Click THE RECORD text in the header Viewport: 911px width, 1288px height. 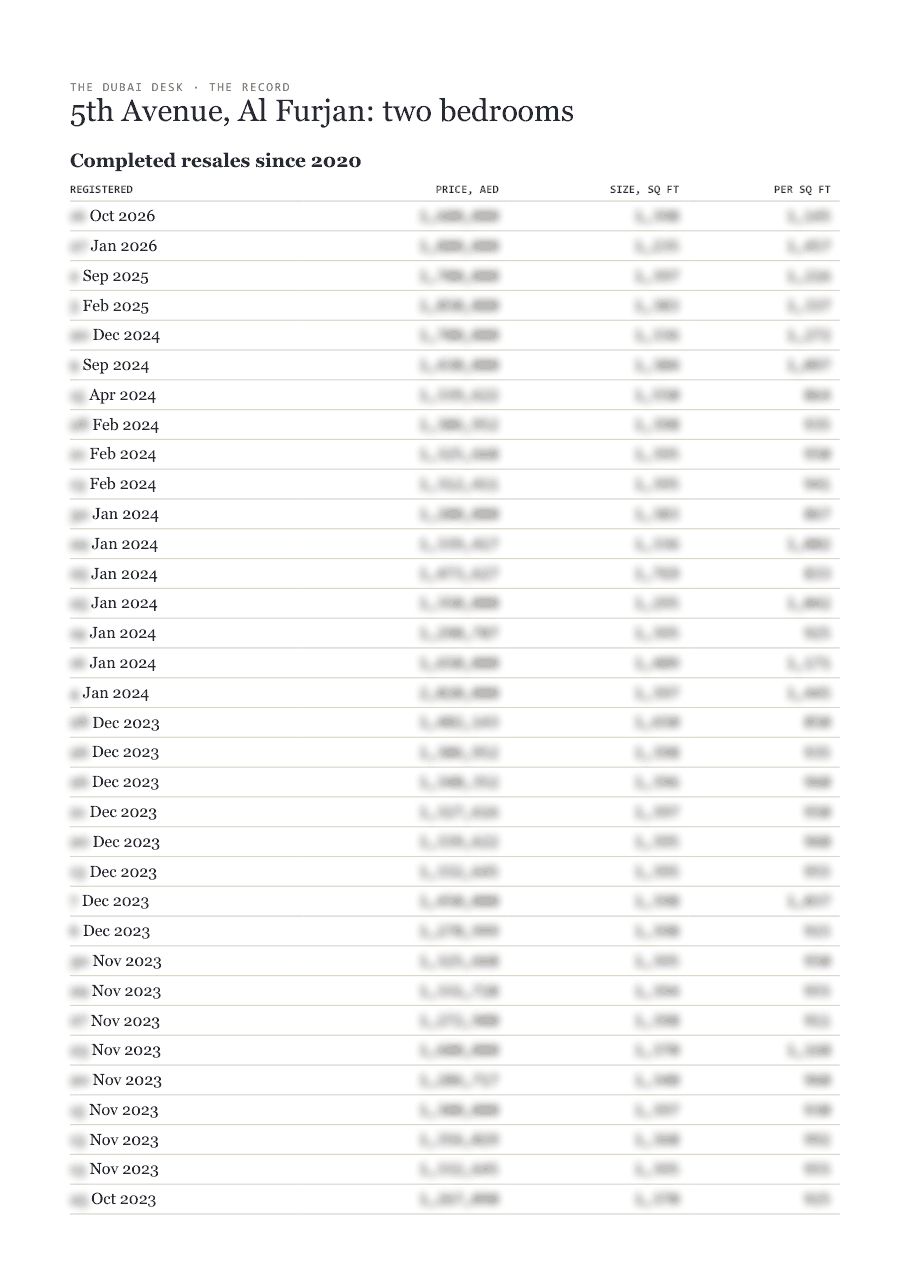(x=249, y=87)
